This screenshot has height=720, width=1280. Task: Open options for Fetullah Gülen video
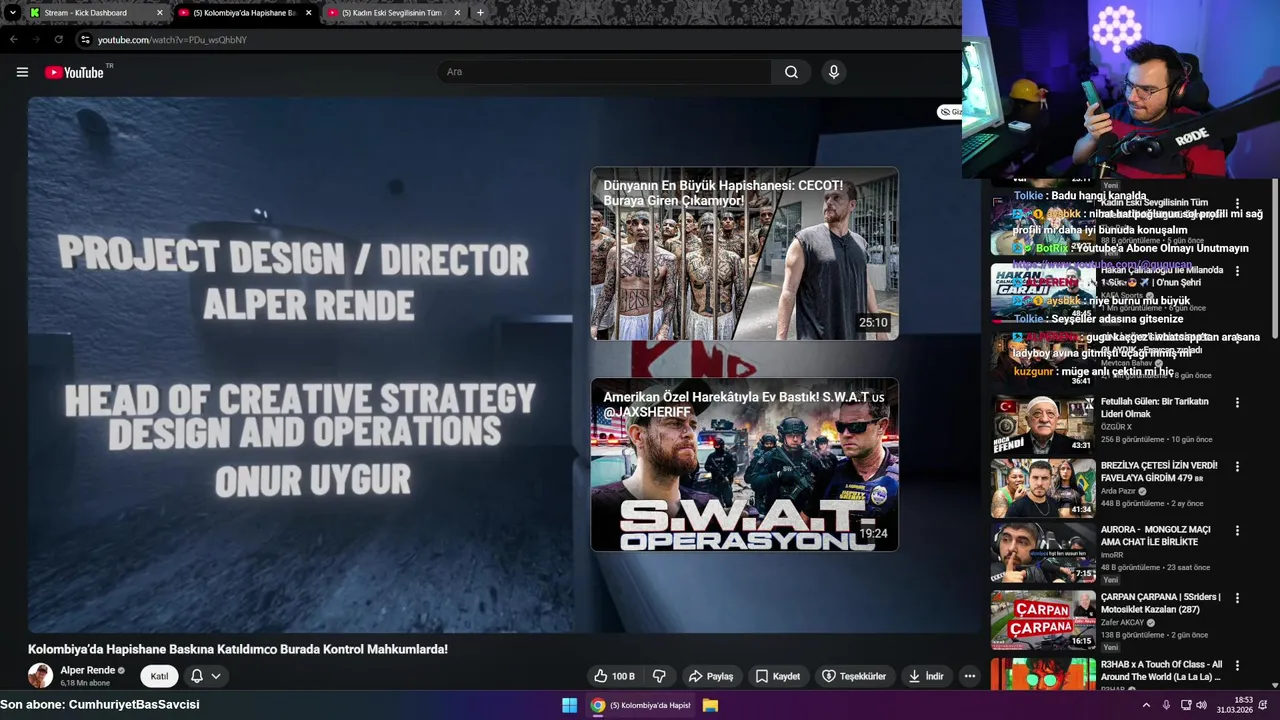[x=1237, y=403]
